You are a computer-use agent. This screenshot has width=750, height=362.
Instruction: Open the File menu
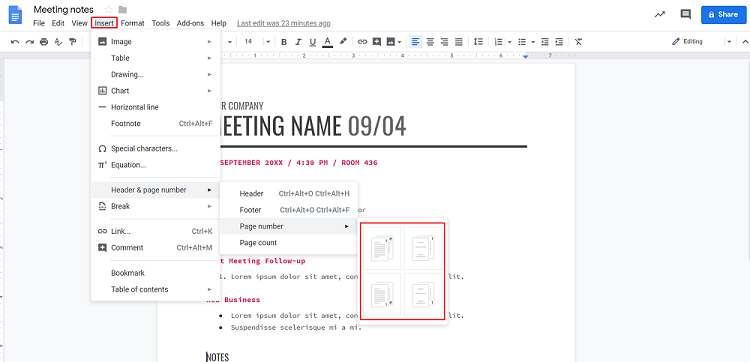[39, 23]
